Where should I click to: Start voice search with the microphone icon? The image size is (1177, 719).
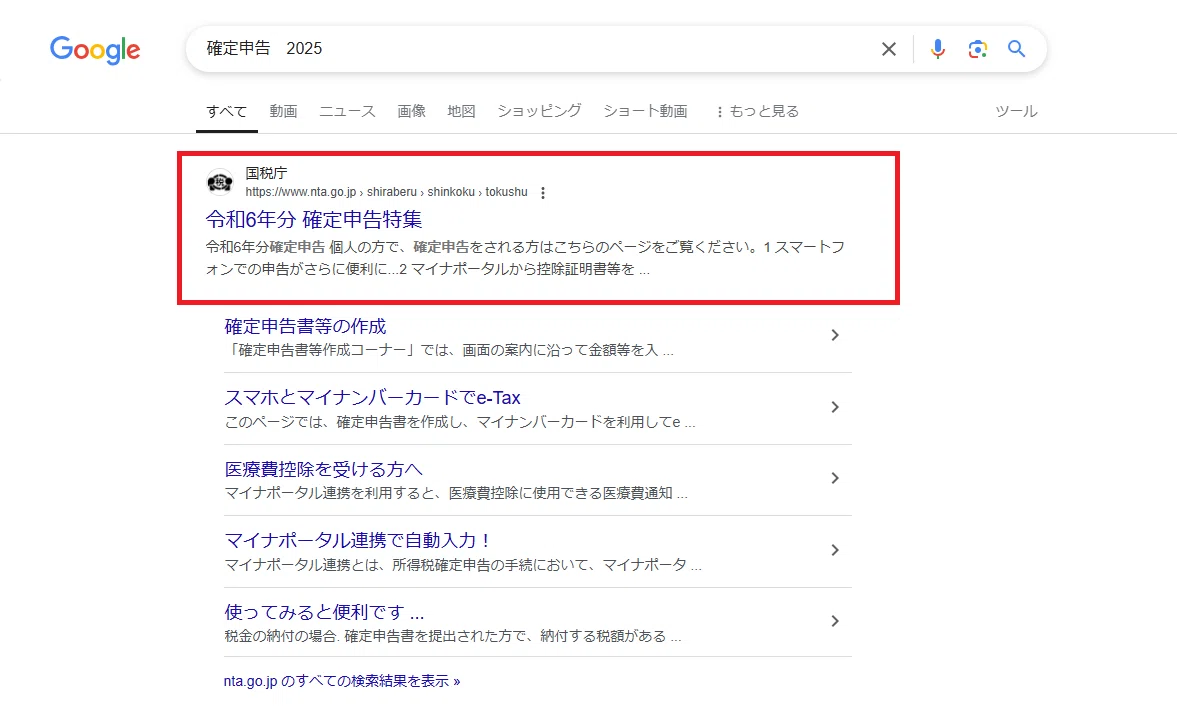coord(938,49)
